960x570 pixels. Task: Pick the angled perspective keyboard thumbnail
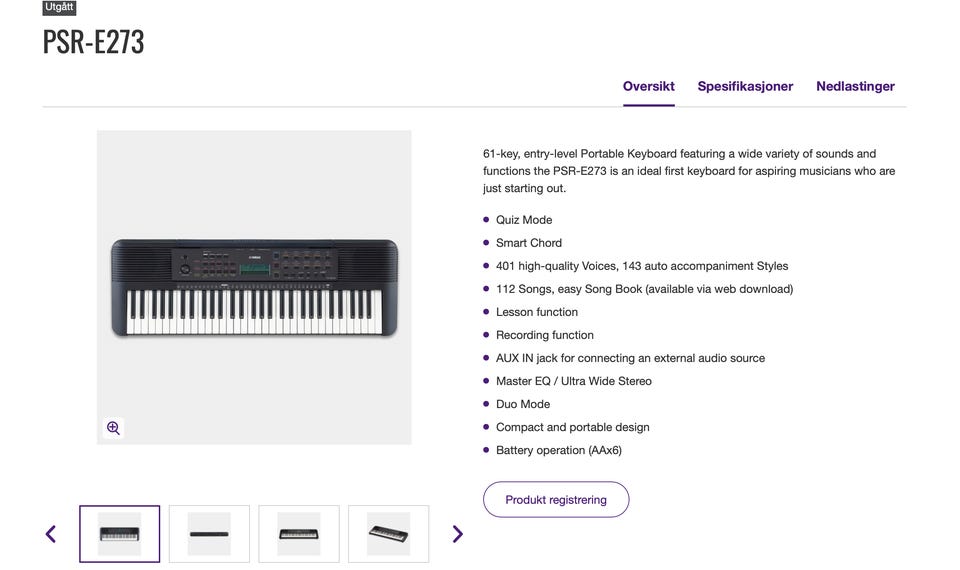(389, 534)
